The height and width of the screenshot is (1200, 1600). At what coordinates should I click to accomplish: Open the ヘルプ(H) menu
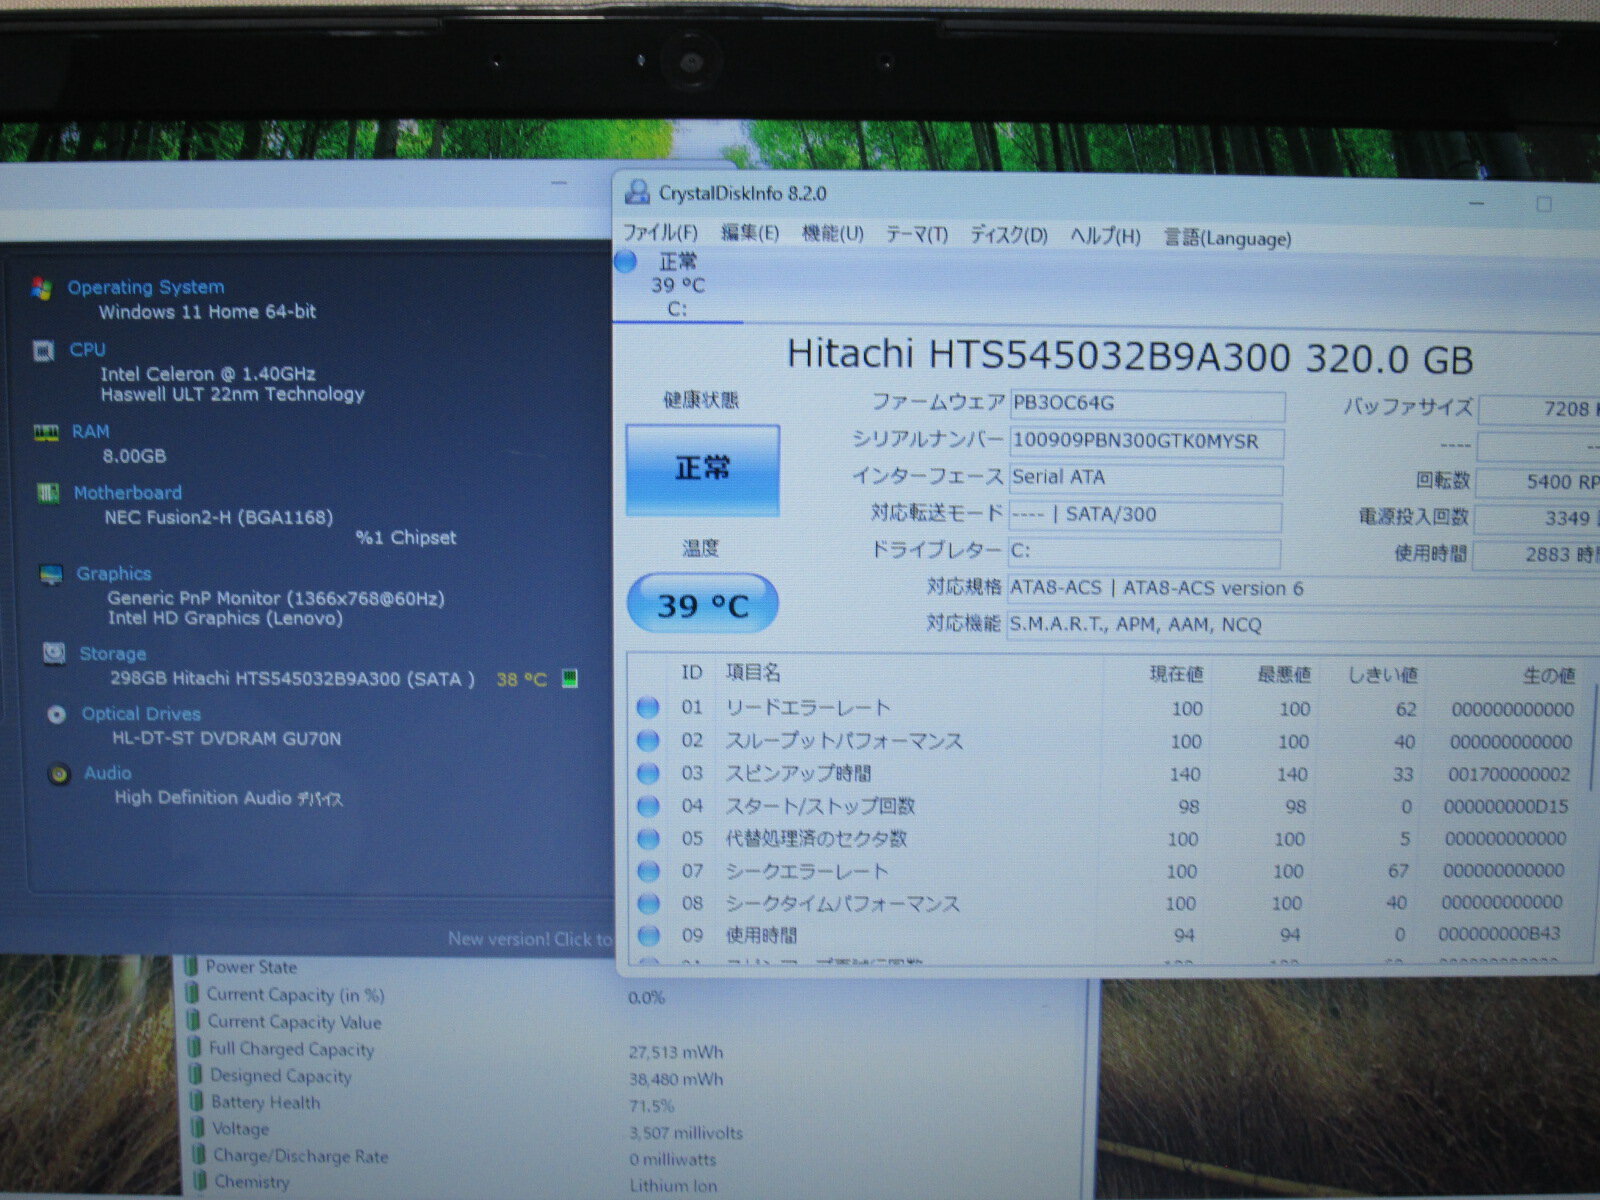[1105, 237]
